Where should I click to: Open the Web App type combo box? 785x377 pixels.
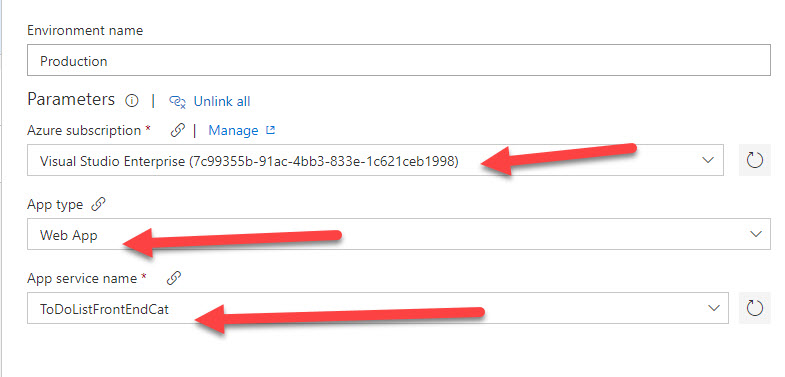coord(399,234)
